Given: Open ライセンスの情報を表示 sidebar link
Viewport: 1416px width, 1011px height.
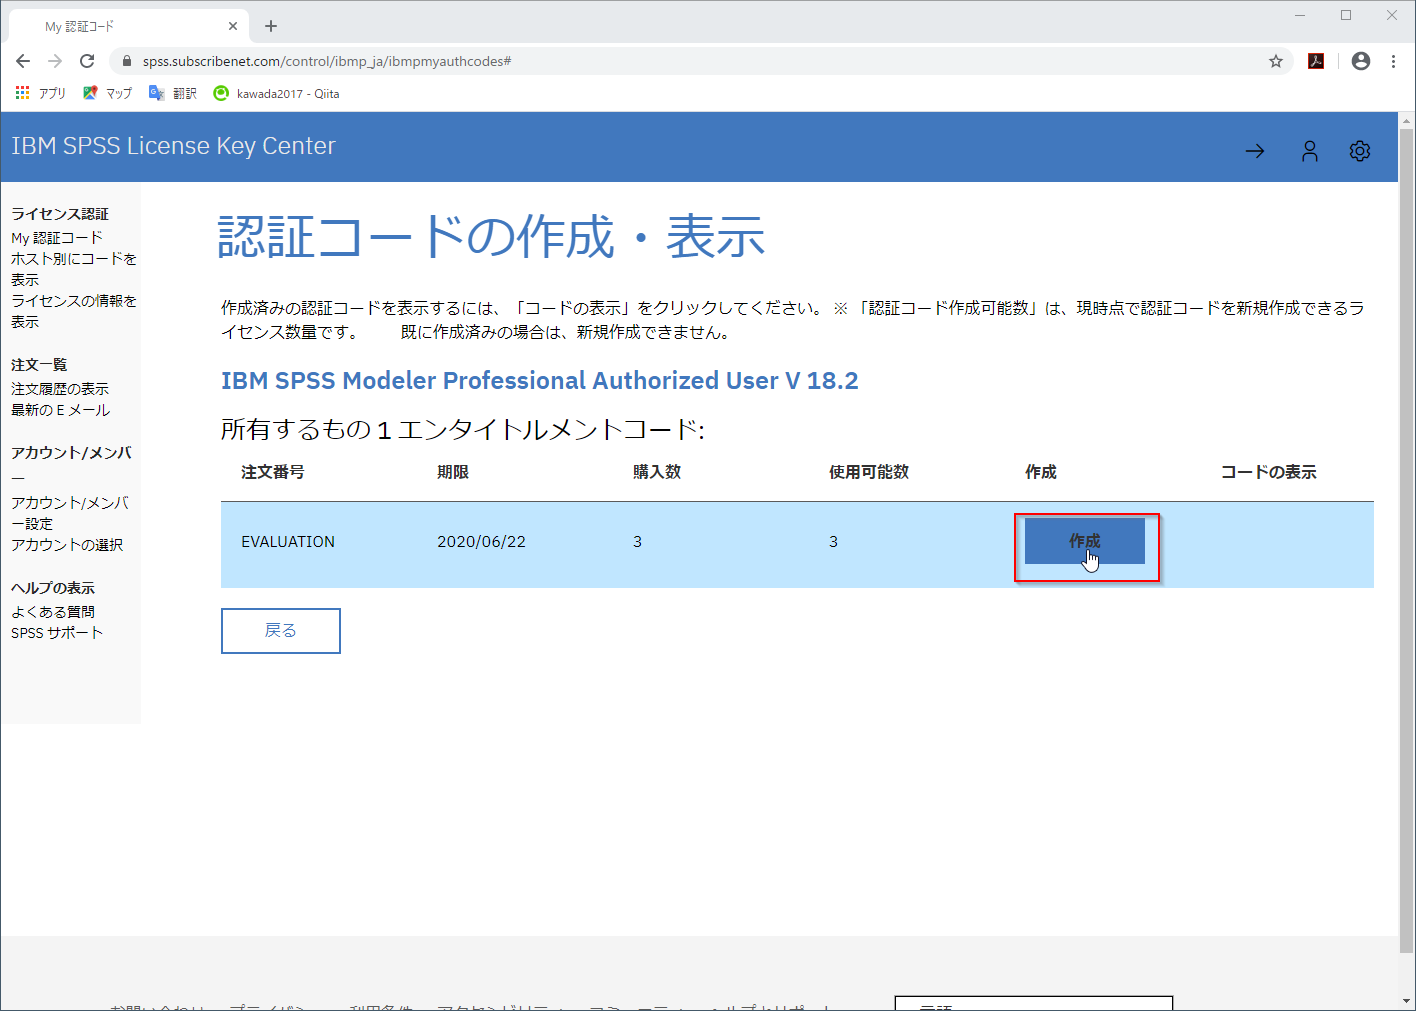Looking at the screenshot, I should (74, 311).
